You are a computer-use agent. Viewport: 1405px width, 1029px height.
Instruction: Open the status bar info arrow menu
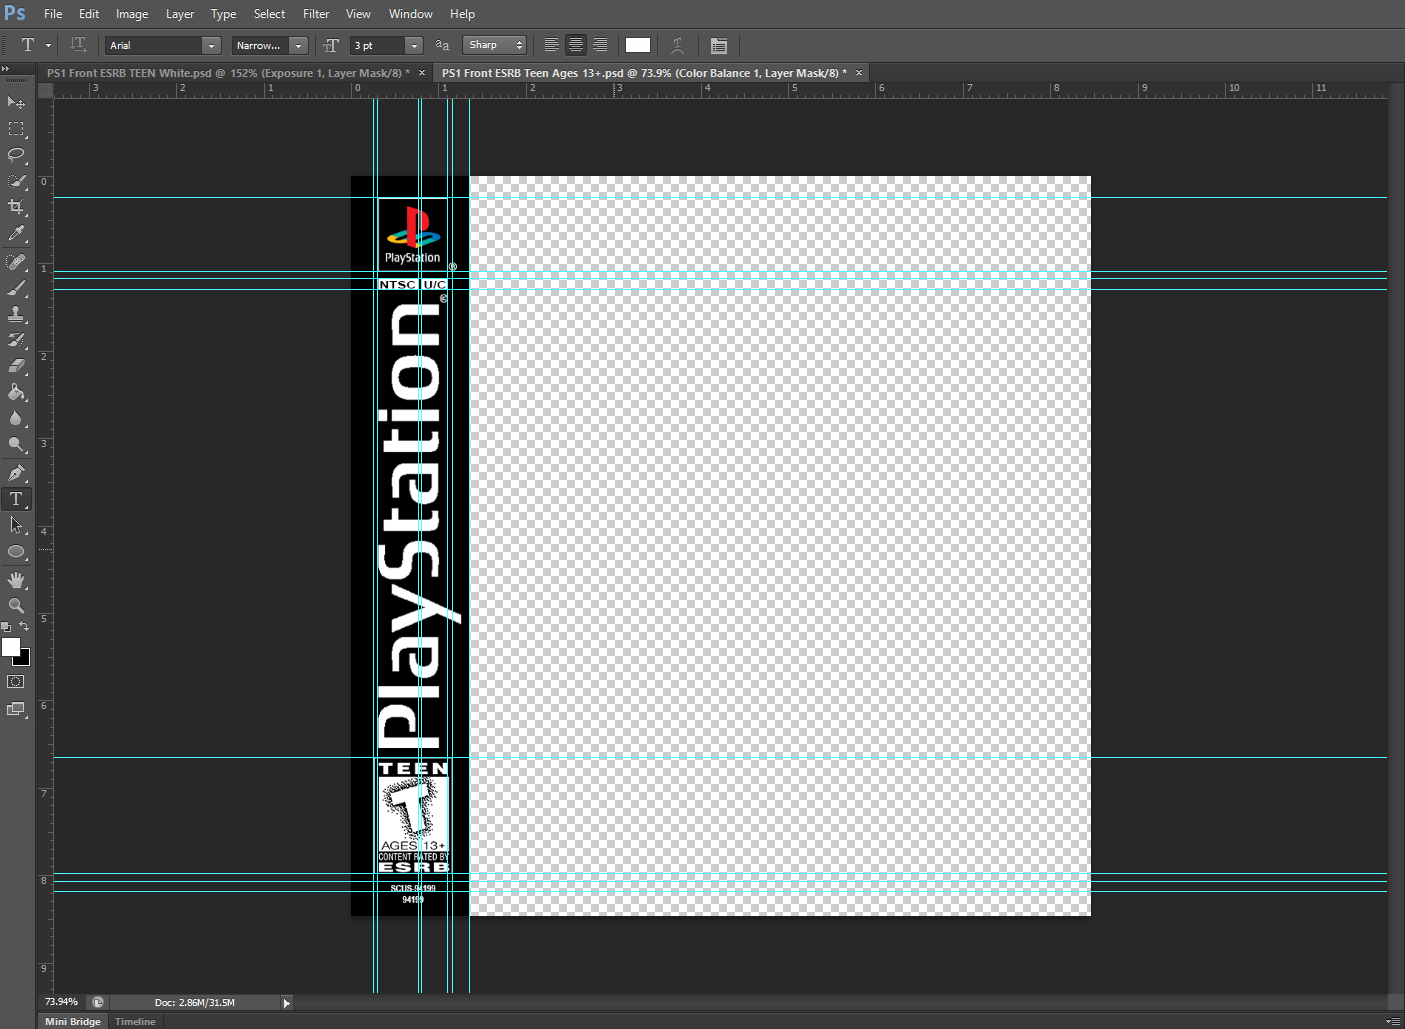(286, 1003)
